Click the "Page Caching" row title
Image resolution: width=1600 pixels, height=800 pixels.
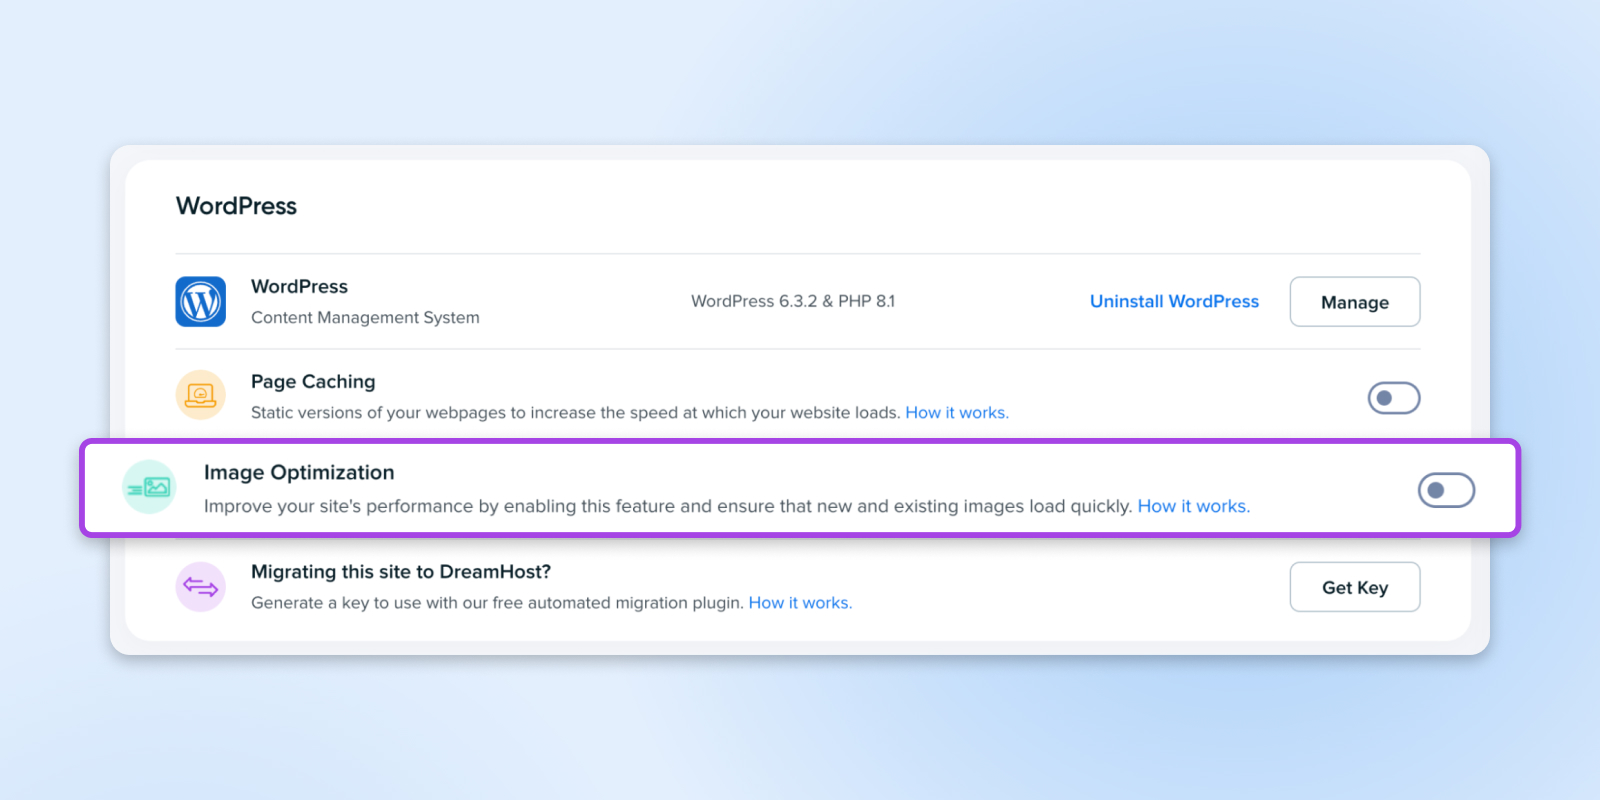coord(313,382)
